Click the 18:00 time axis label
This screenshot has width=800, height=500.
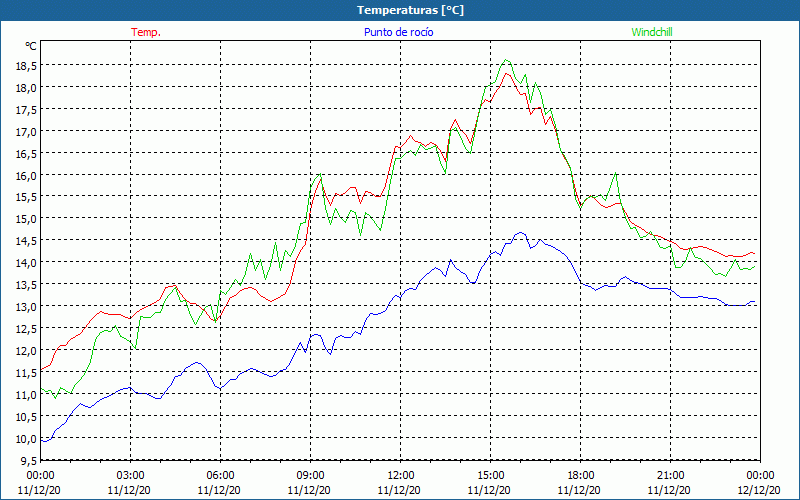point(581,476)
